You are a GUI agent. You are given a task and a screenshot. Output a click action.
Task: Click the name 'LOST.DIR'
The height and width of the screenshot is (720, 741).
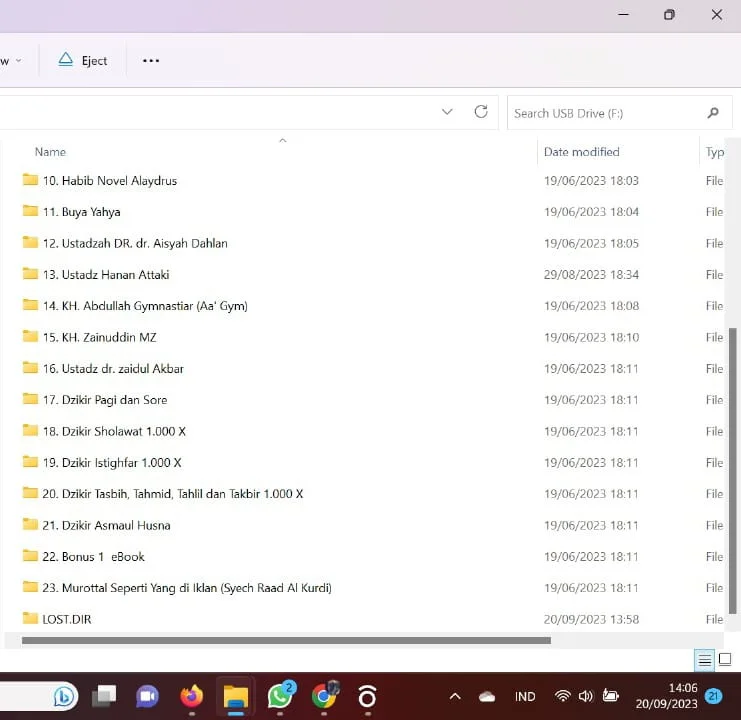tap(67, 619)
